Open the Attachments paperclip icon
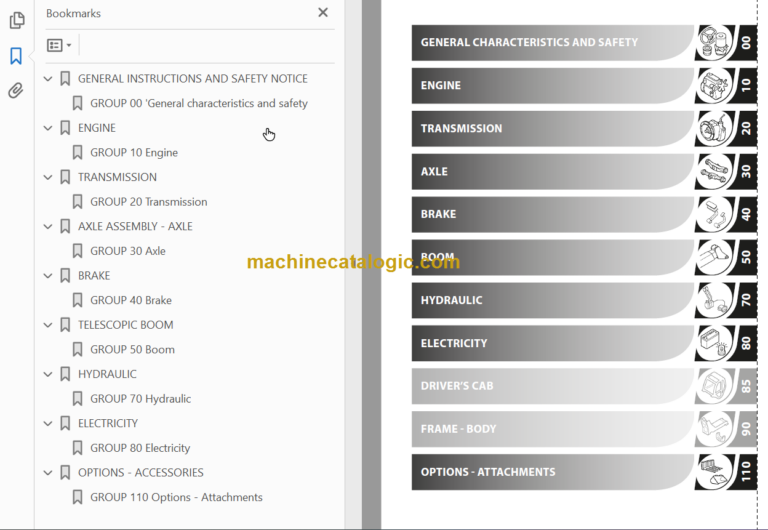This screenshot has height=530, width=768. pyautogui.click(x=16, y=91)
